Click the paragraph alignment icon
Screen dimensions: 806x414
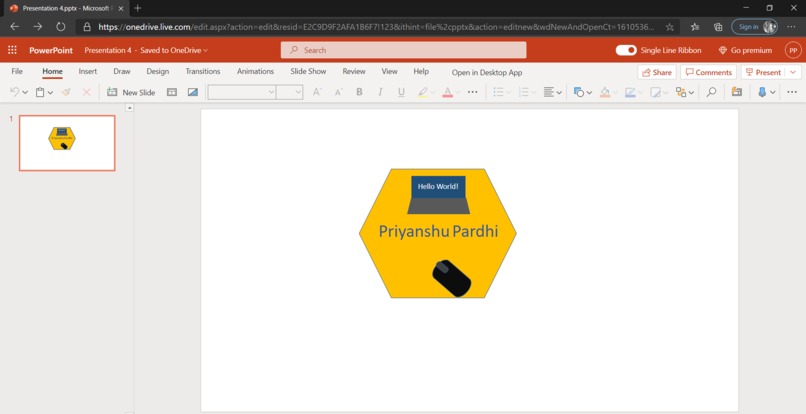tap(549, 92)
